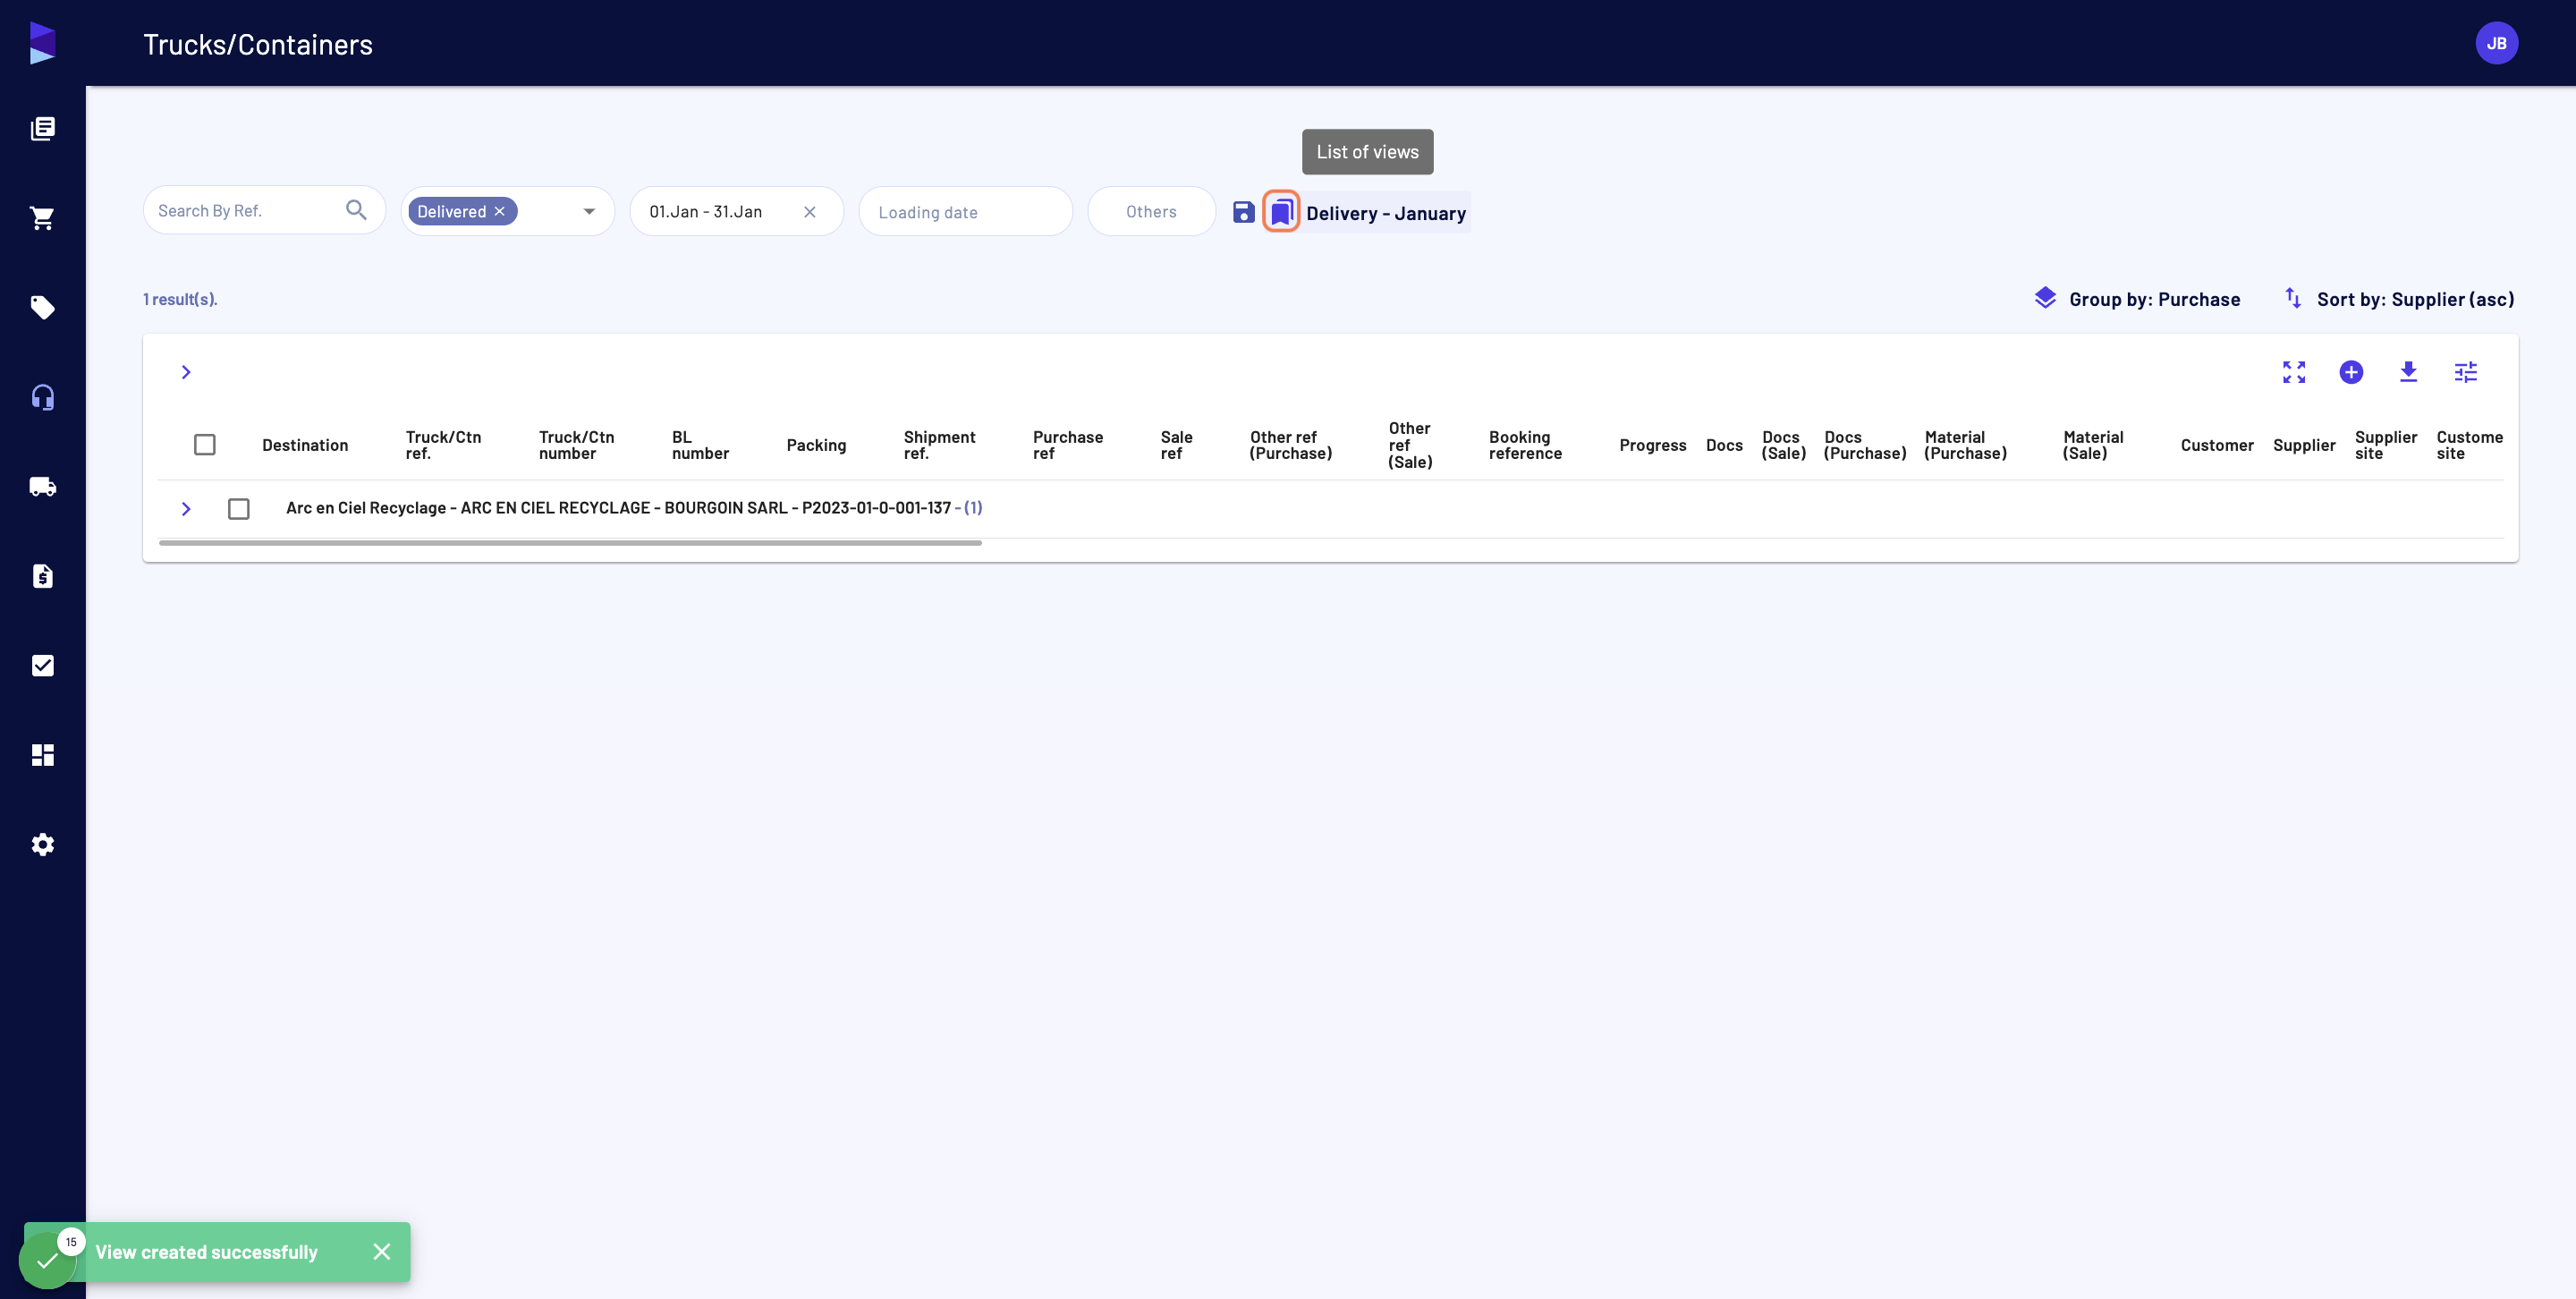Expand the Arc en Ciel Recyclage group row
The height and width of the screenshot is (1299, 2576).
186,509
